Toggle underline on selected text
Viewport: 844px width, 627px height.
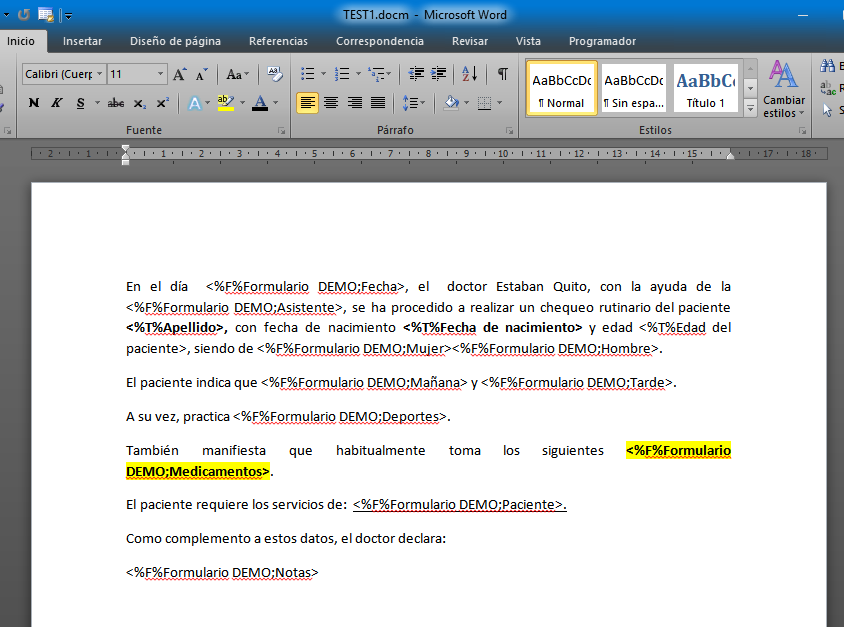point(80,102)
